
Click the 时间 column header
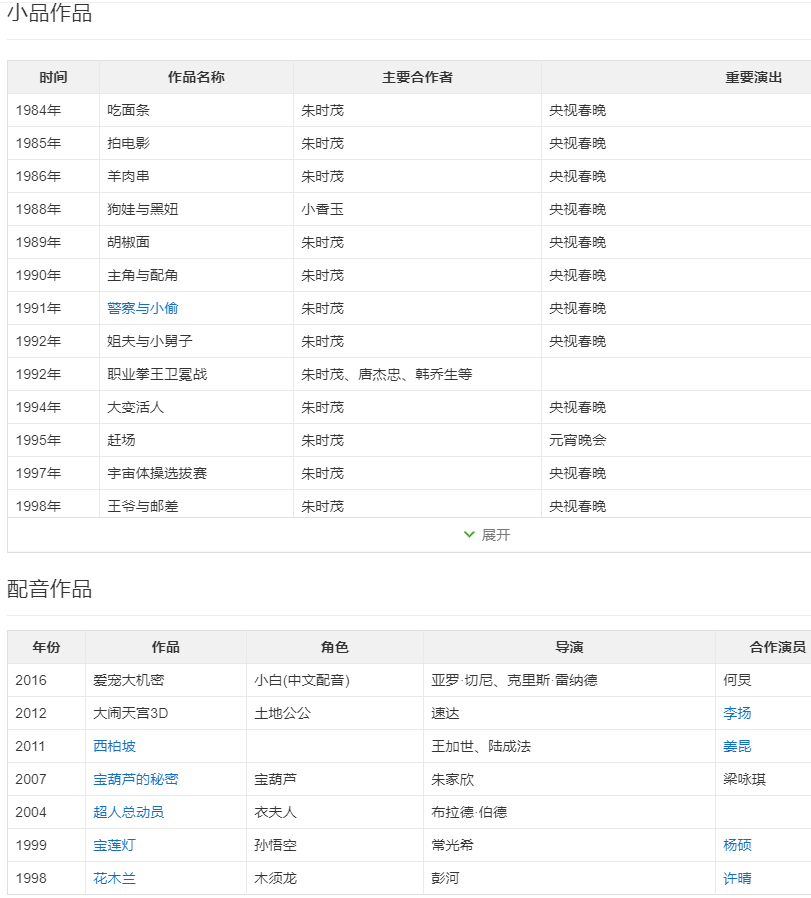54,77
